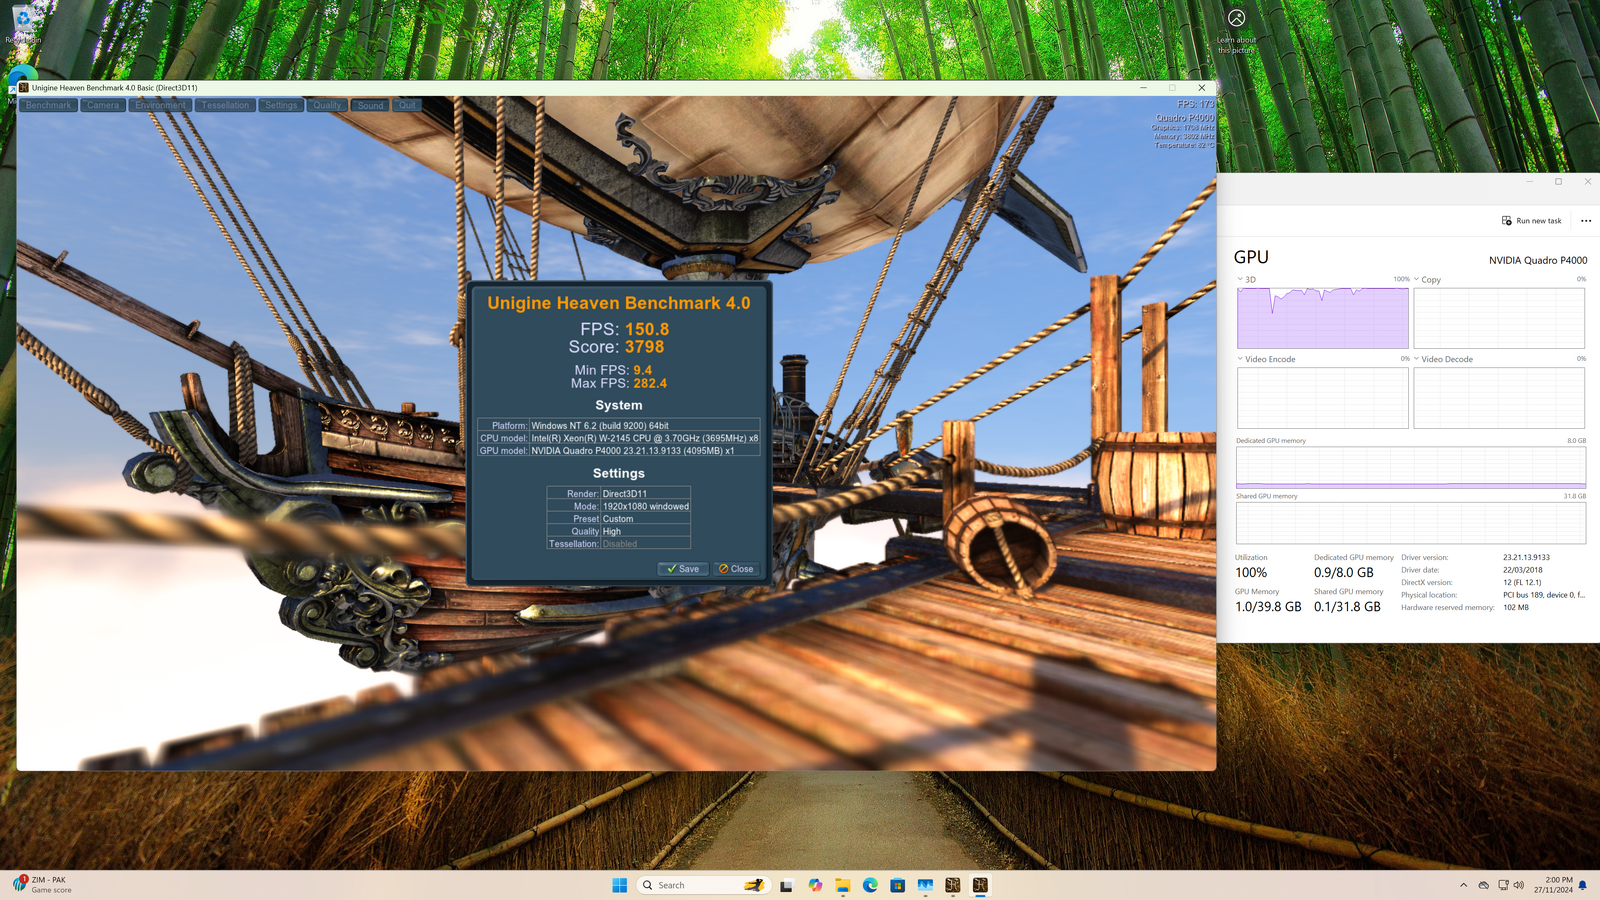Open the volume control in tray
Viewport: 1600px width, 900px height.
click(x=1519, y=885)
